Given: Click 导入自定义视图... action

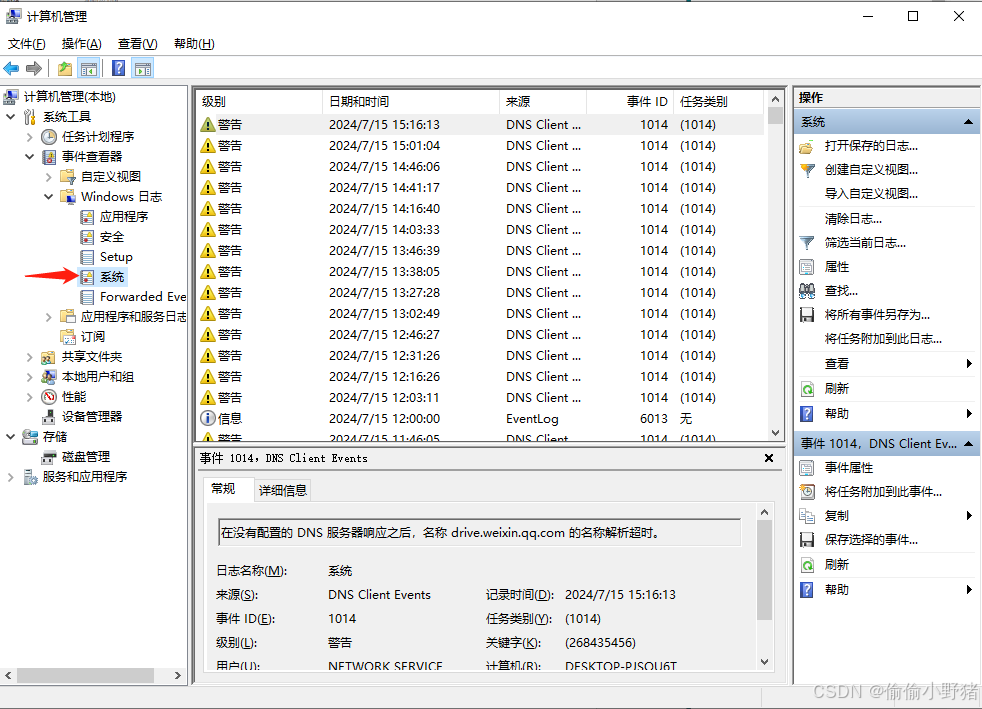Looking at the screenshot, I should (x=871, y=194).
